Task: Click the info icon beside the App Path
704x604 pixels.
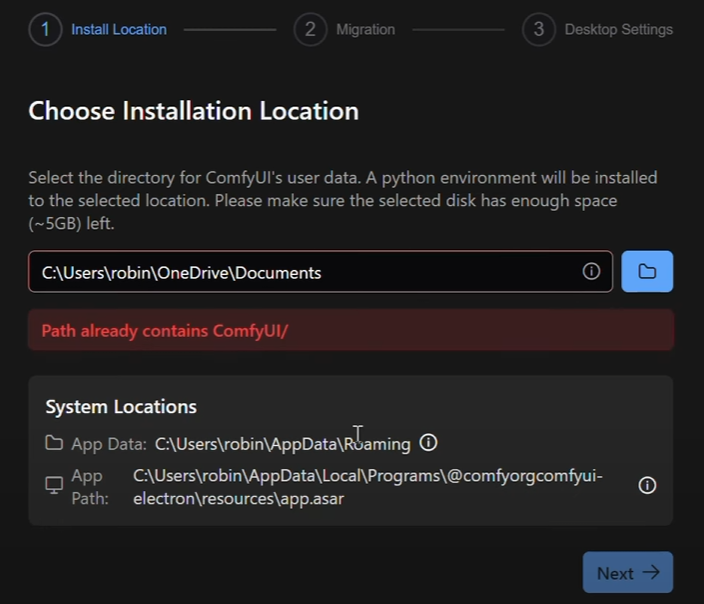Action: click(647, 485)
